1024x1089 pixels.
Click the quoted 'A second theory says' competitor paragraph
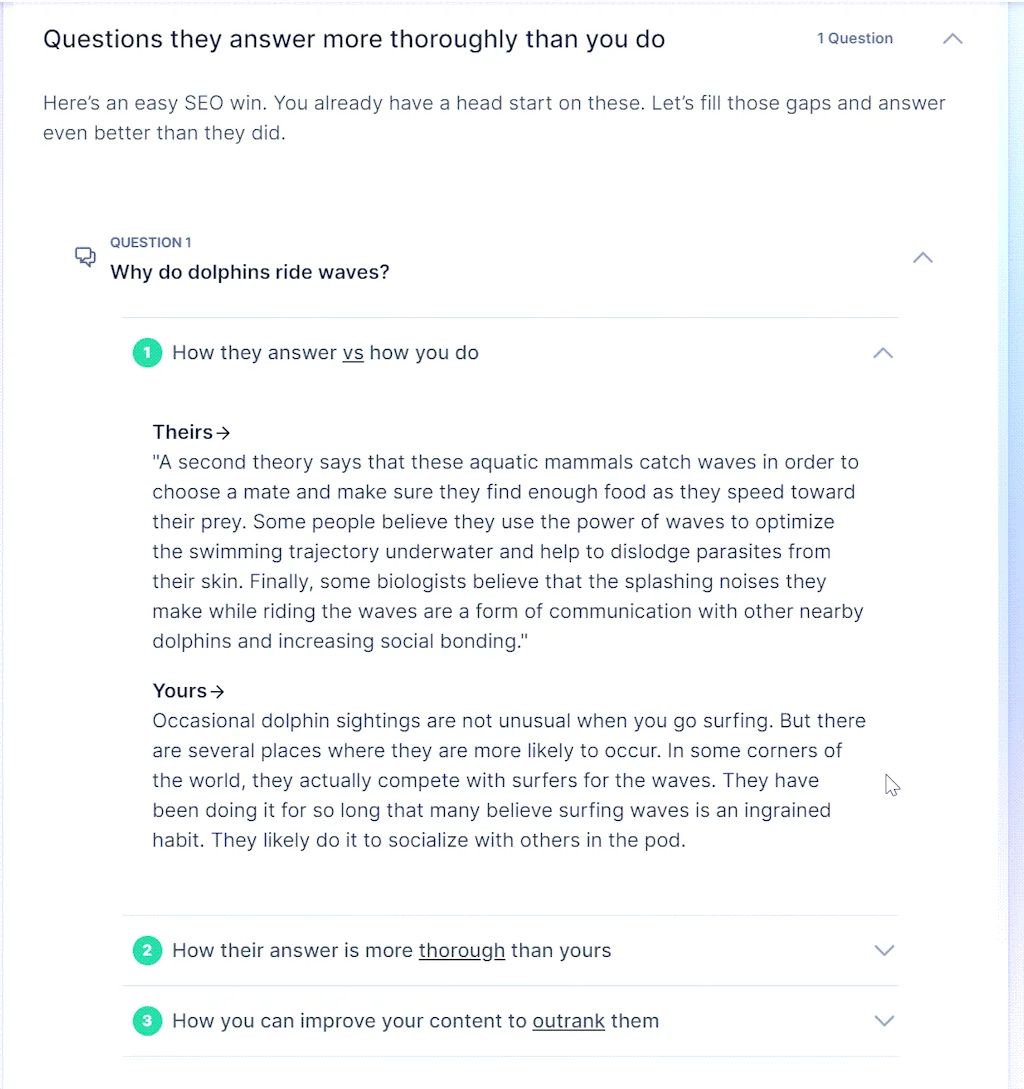(507, 552)
